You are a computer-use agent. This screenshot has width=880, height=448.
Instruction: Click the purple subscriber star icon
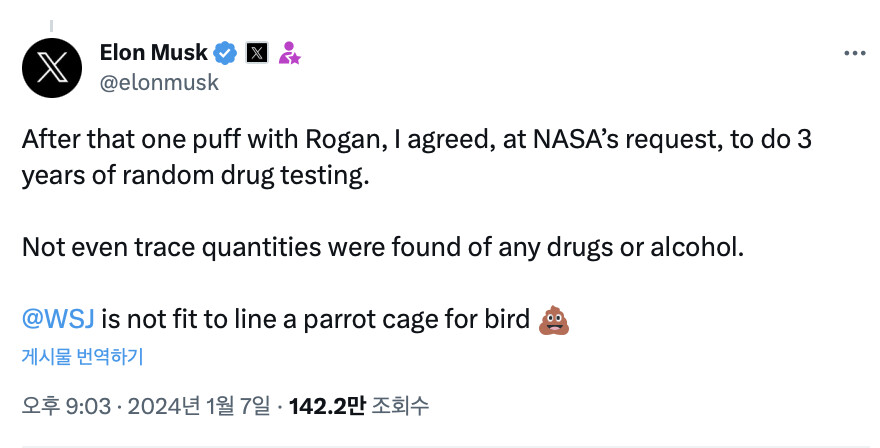click(289, 53)
